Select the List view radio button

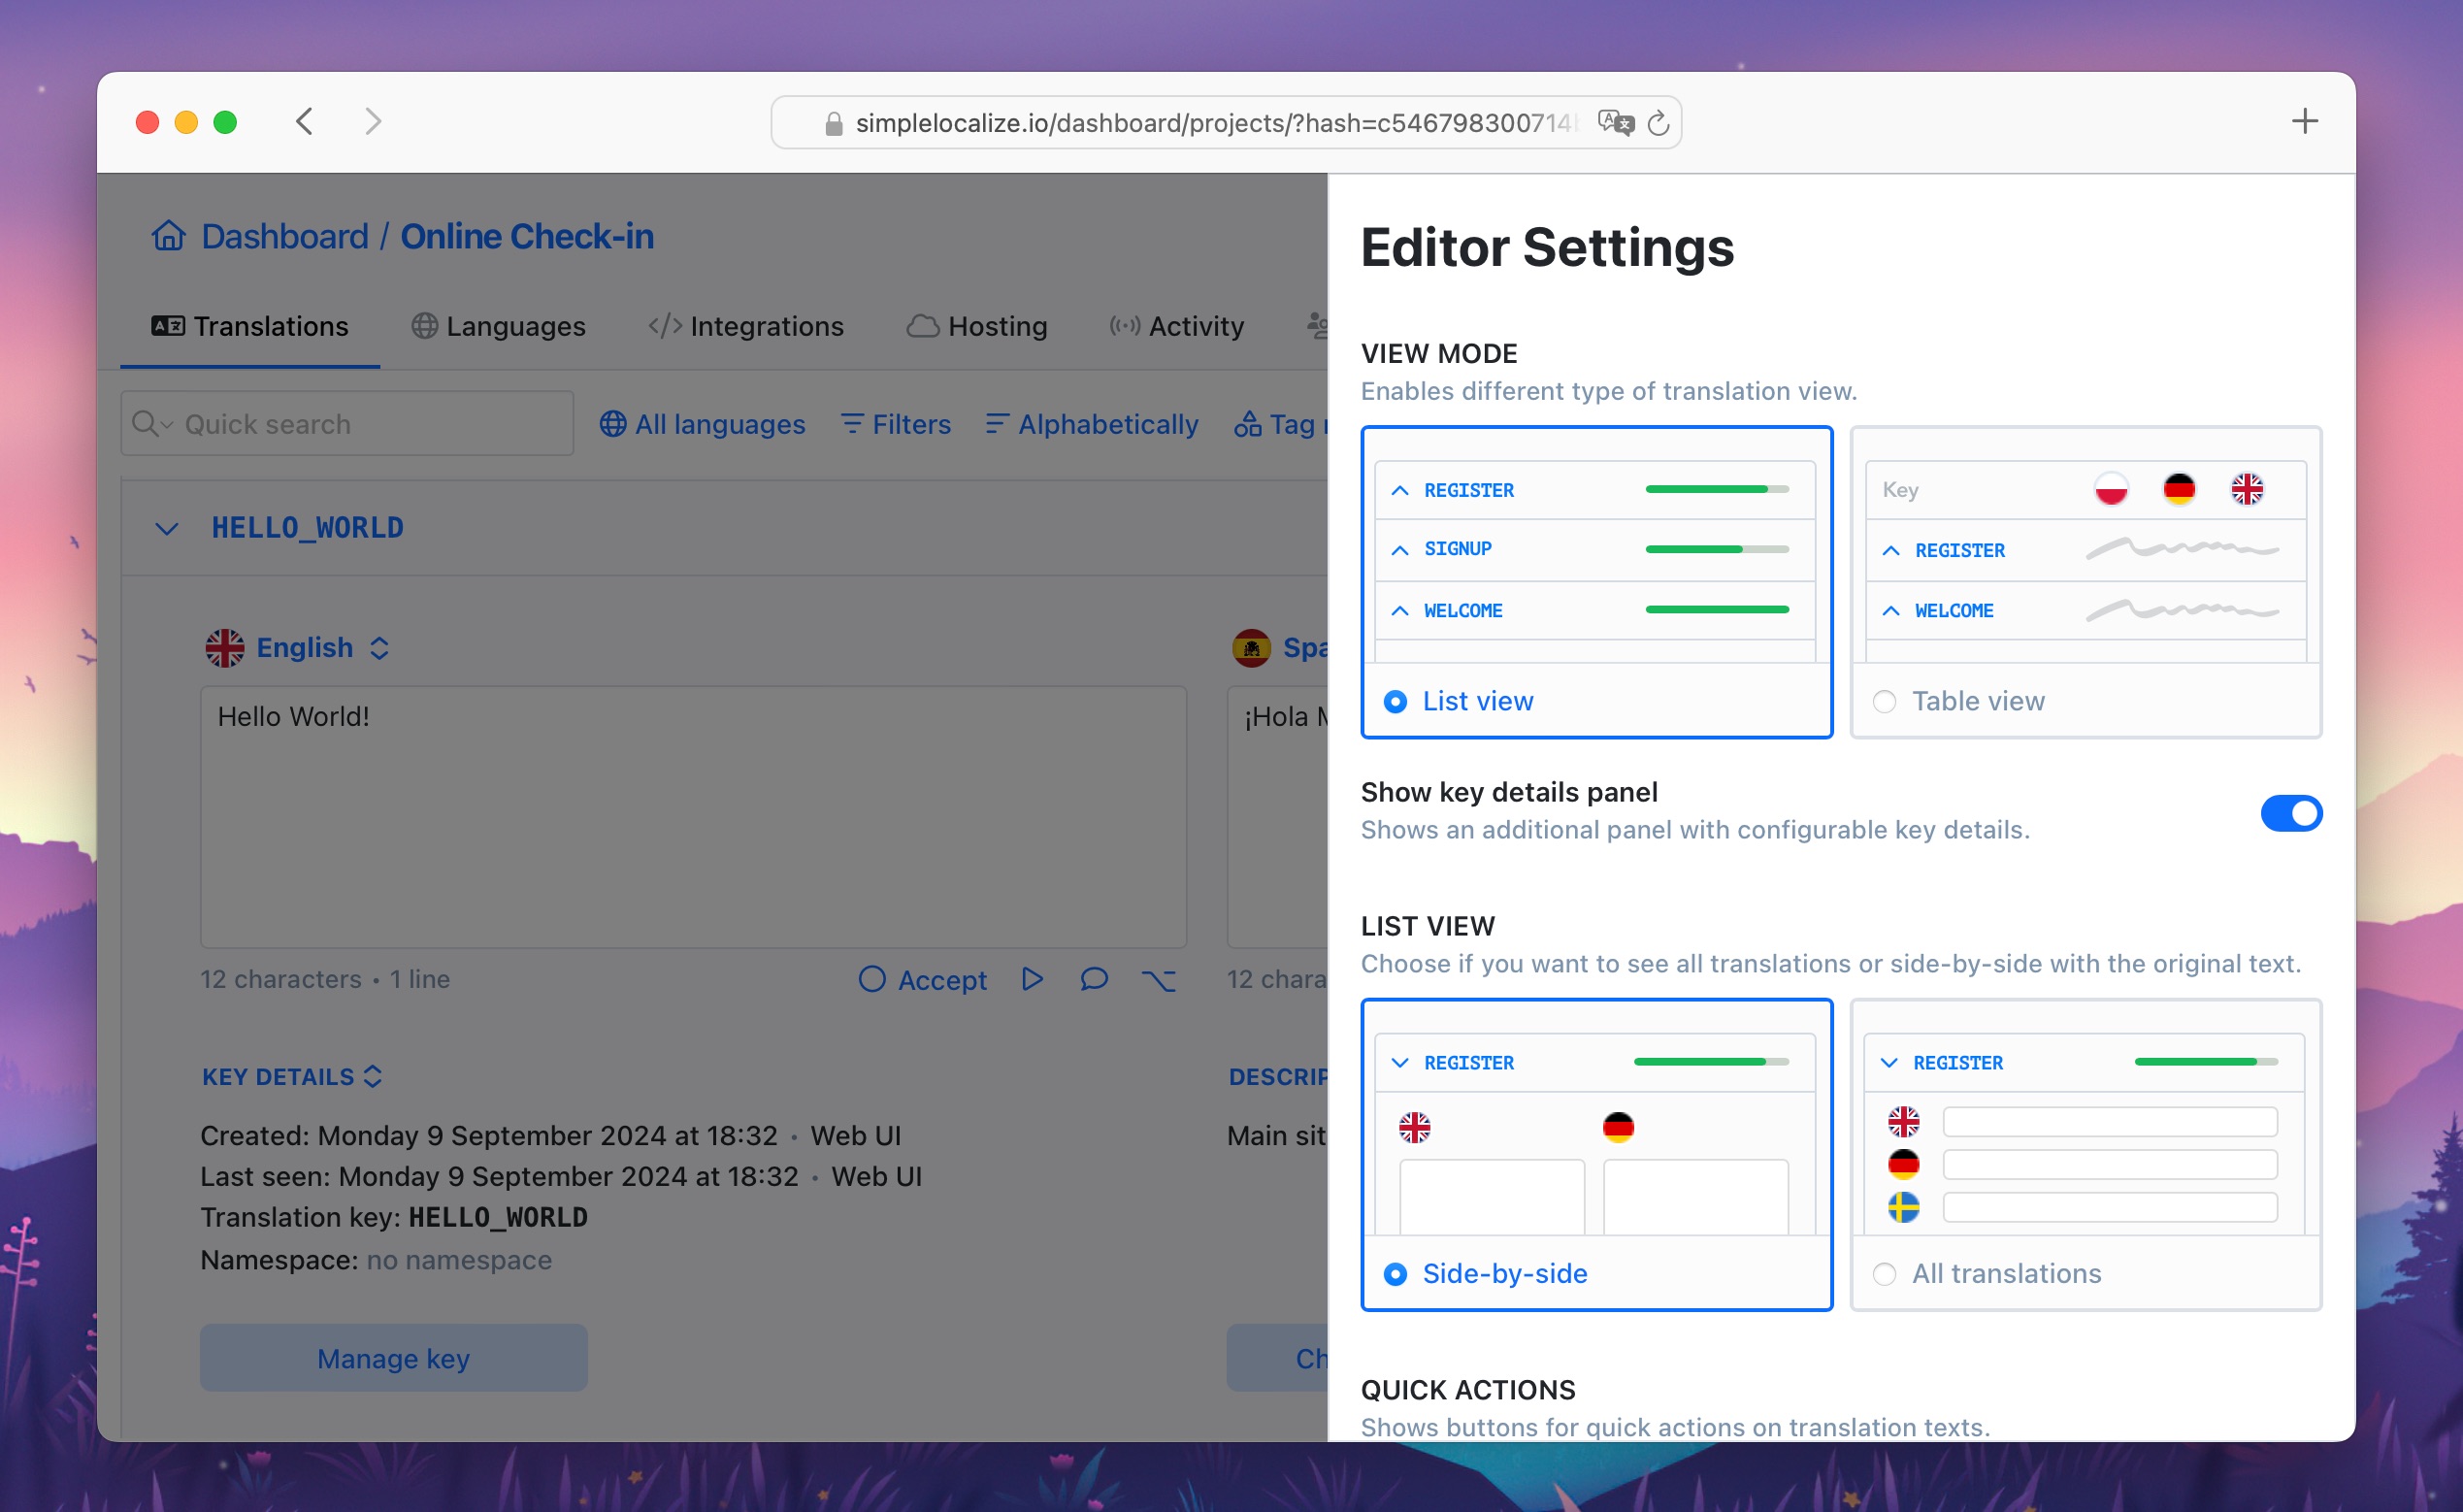click(x=1396, y=701)
